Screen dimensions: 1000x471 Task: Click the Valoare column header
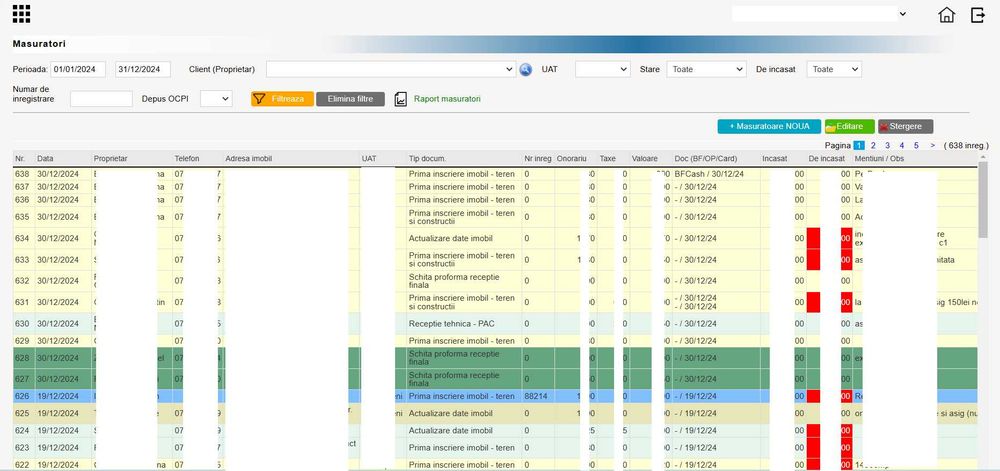(651, 158)
